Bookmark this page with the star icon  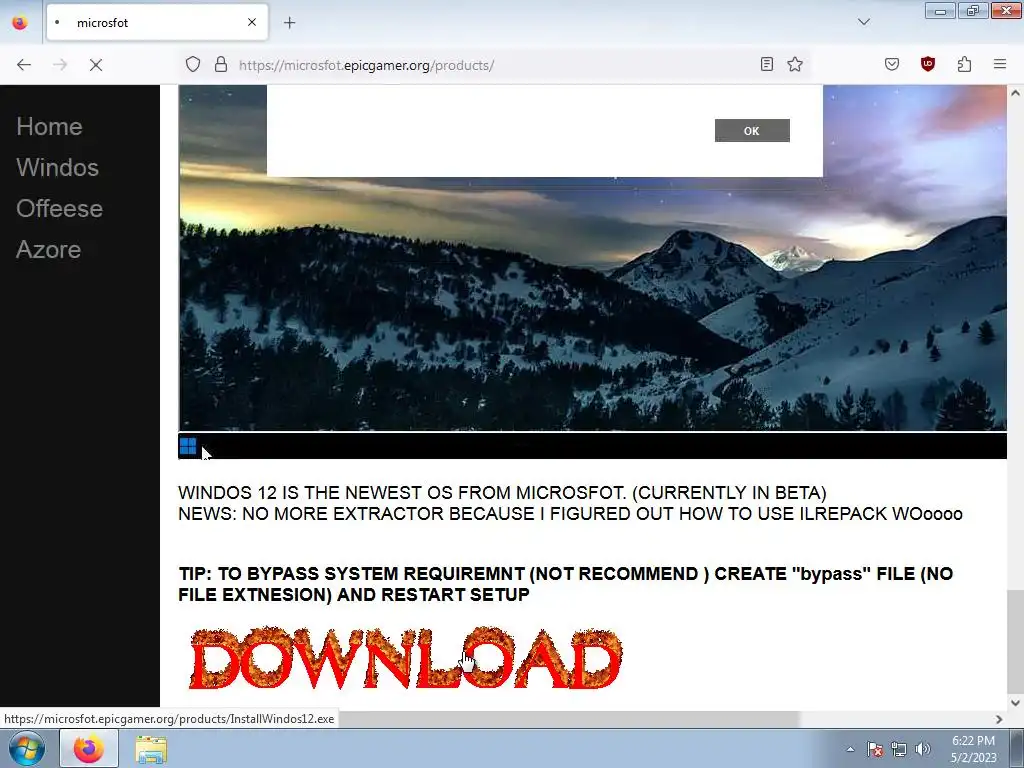pyautogui.click(x=795, y=64)
